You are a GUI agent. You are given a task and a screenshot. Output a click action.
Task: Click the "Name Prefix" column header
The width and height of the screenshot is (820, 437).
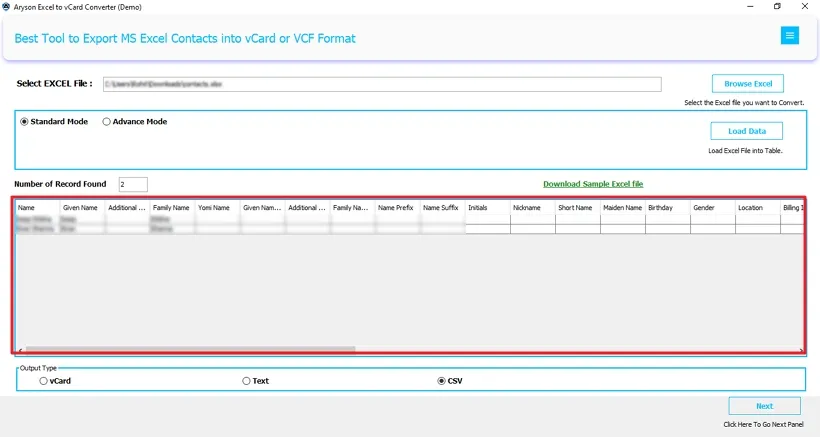point(397,208)
